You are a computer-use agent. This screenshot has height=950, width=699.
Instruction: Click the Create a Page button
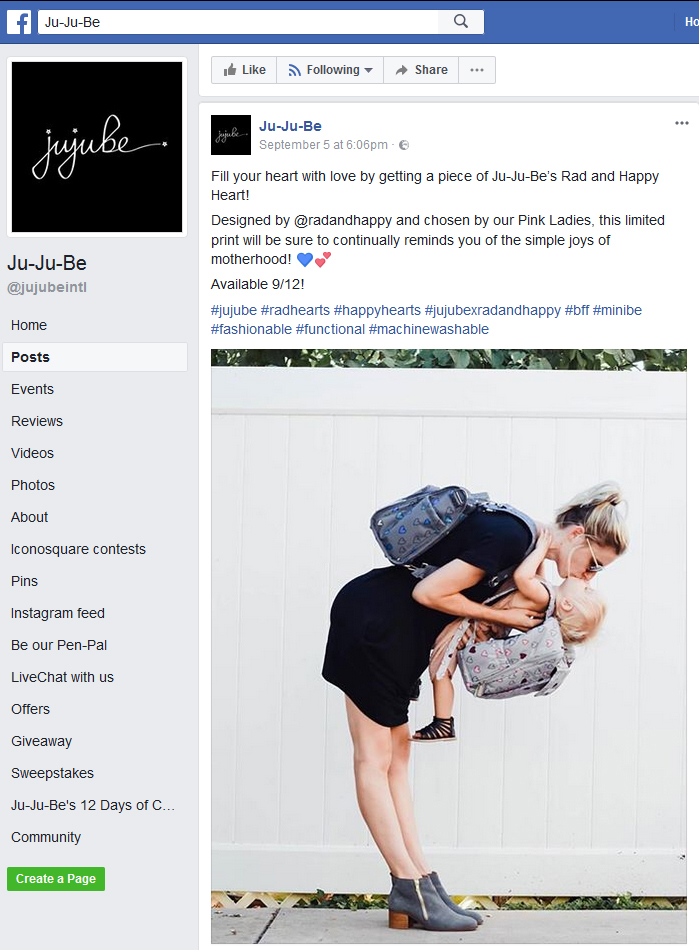[x=56, y=879]
